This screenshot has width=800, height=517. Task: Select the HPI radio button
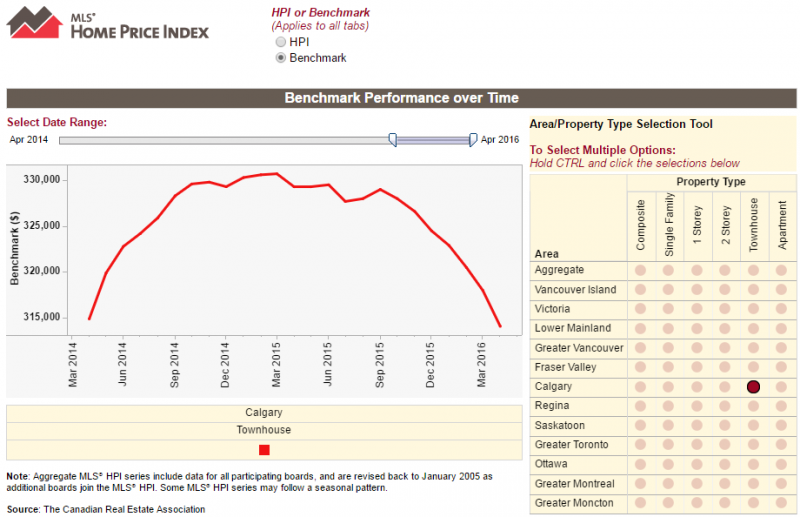280,43
